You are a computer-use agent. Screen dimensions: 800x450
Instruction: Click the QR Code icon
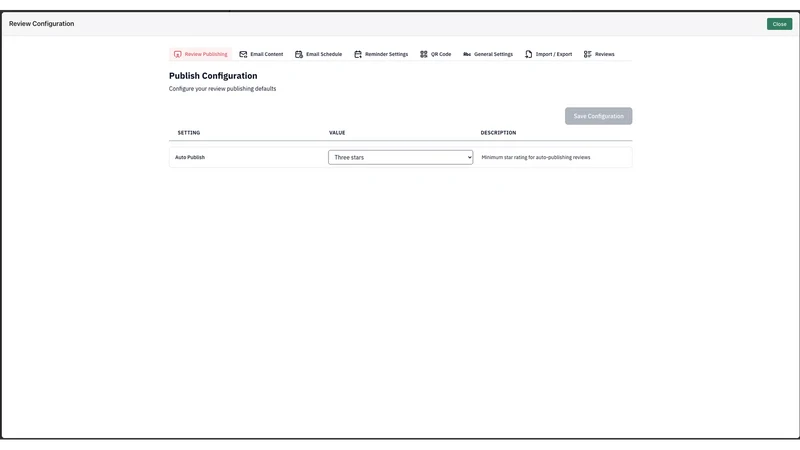click(x=423, y=54)
